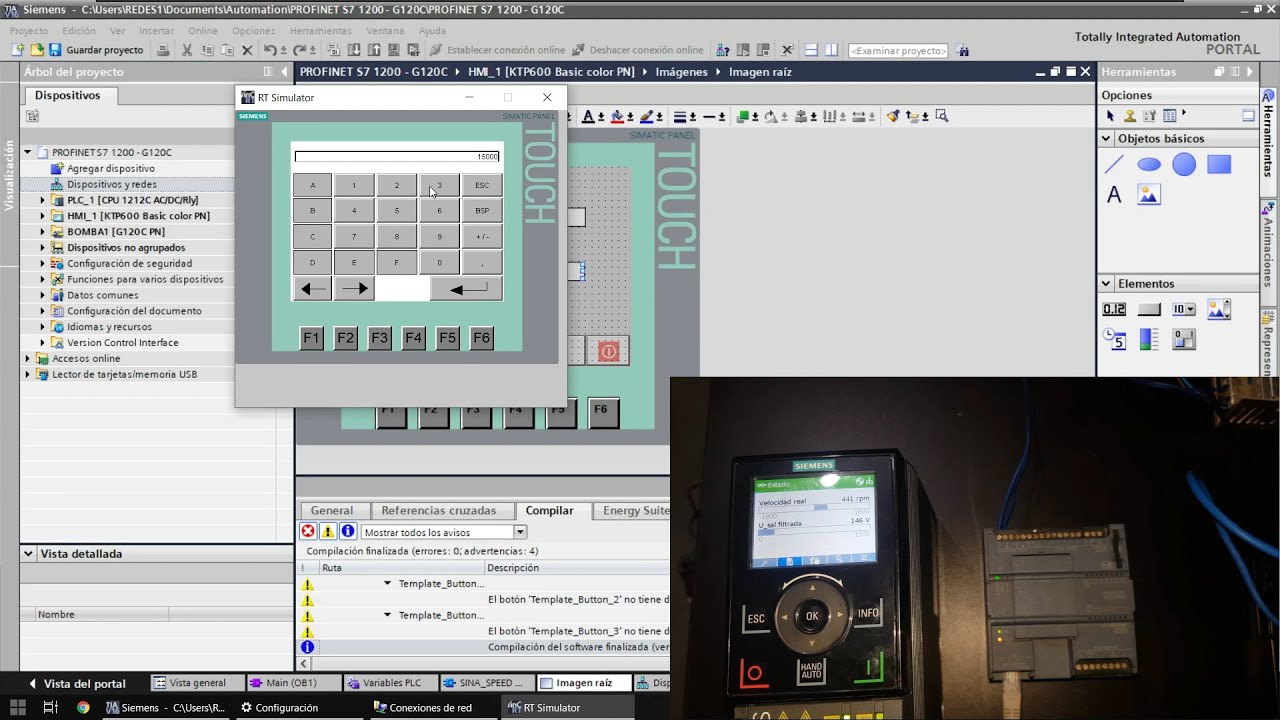This screenshot has height=720, width=1280.
Task: Select Dispositivos y redes tree item
Action: [x=111, y=184]
